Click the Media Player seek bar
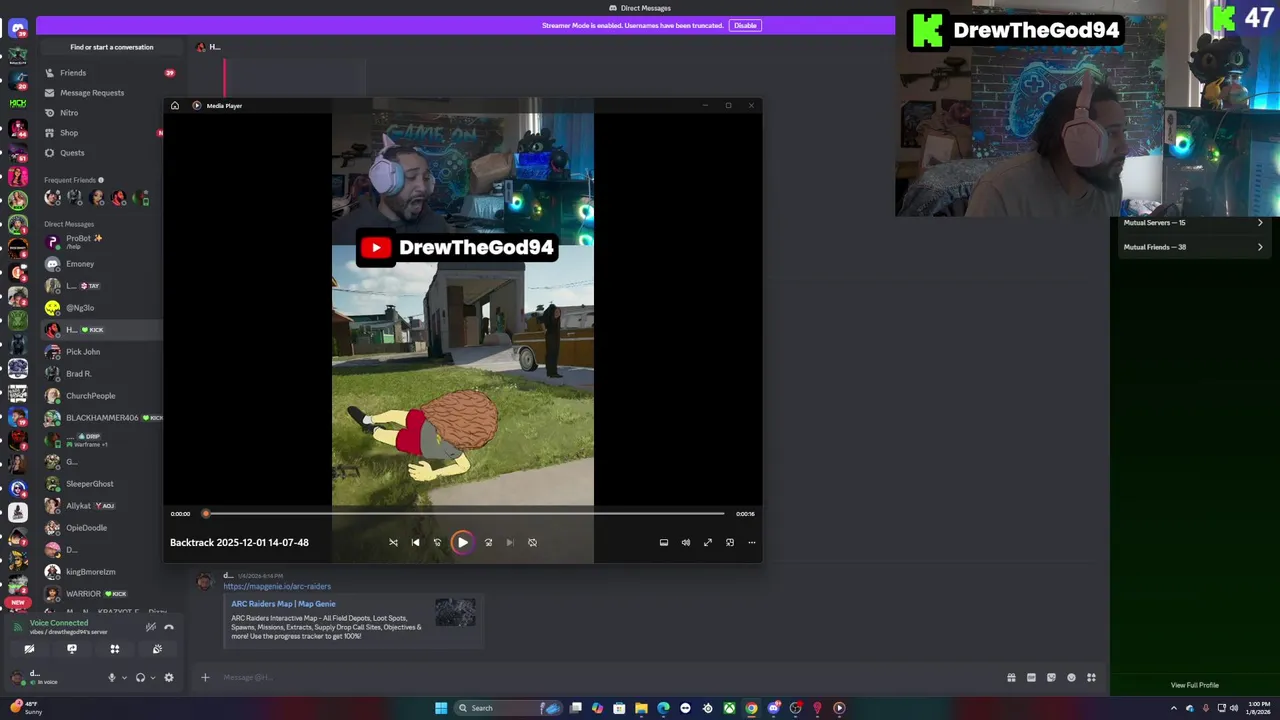The height and width of the screenshot is (720, 1280). click(x=463, y=514)
